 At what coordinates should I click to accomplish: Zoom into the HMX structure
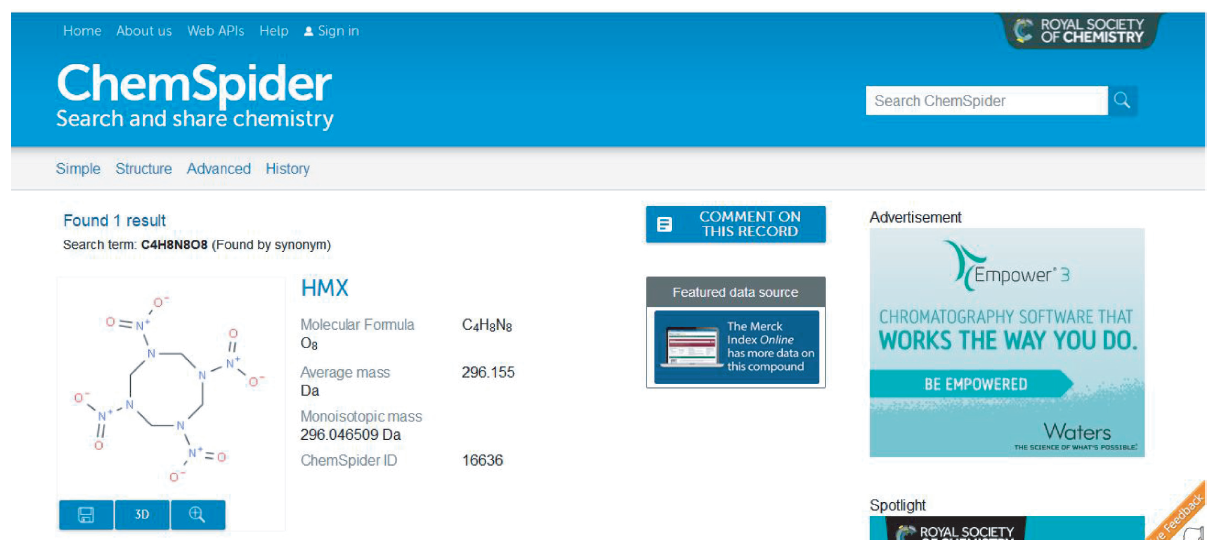[x=197, y=514]
